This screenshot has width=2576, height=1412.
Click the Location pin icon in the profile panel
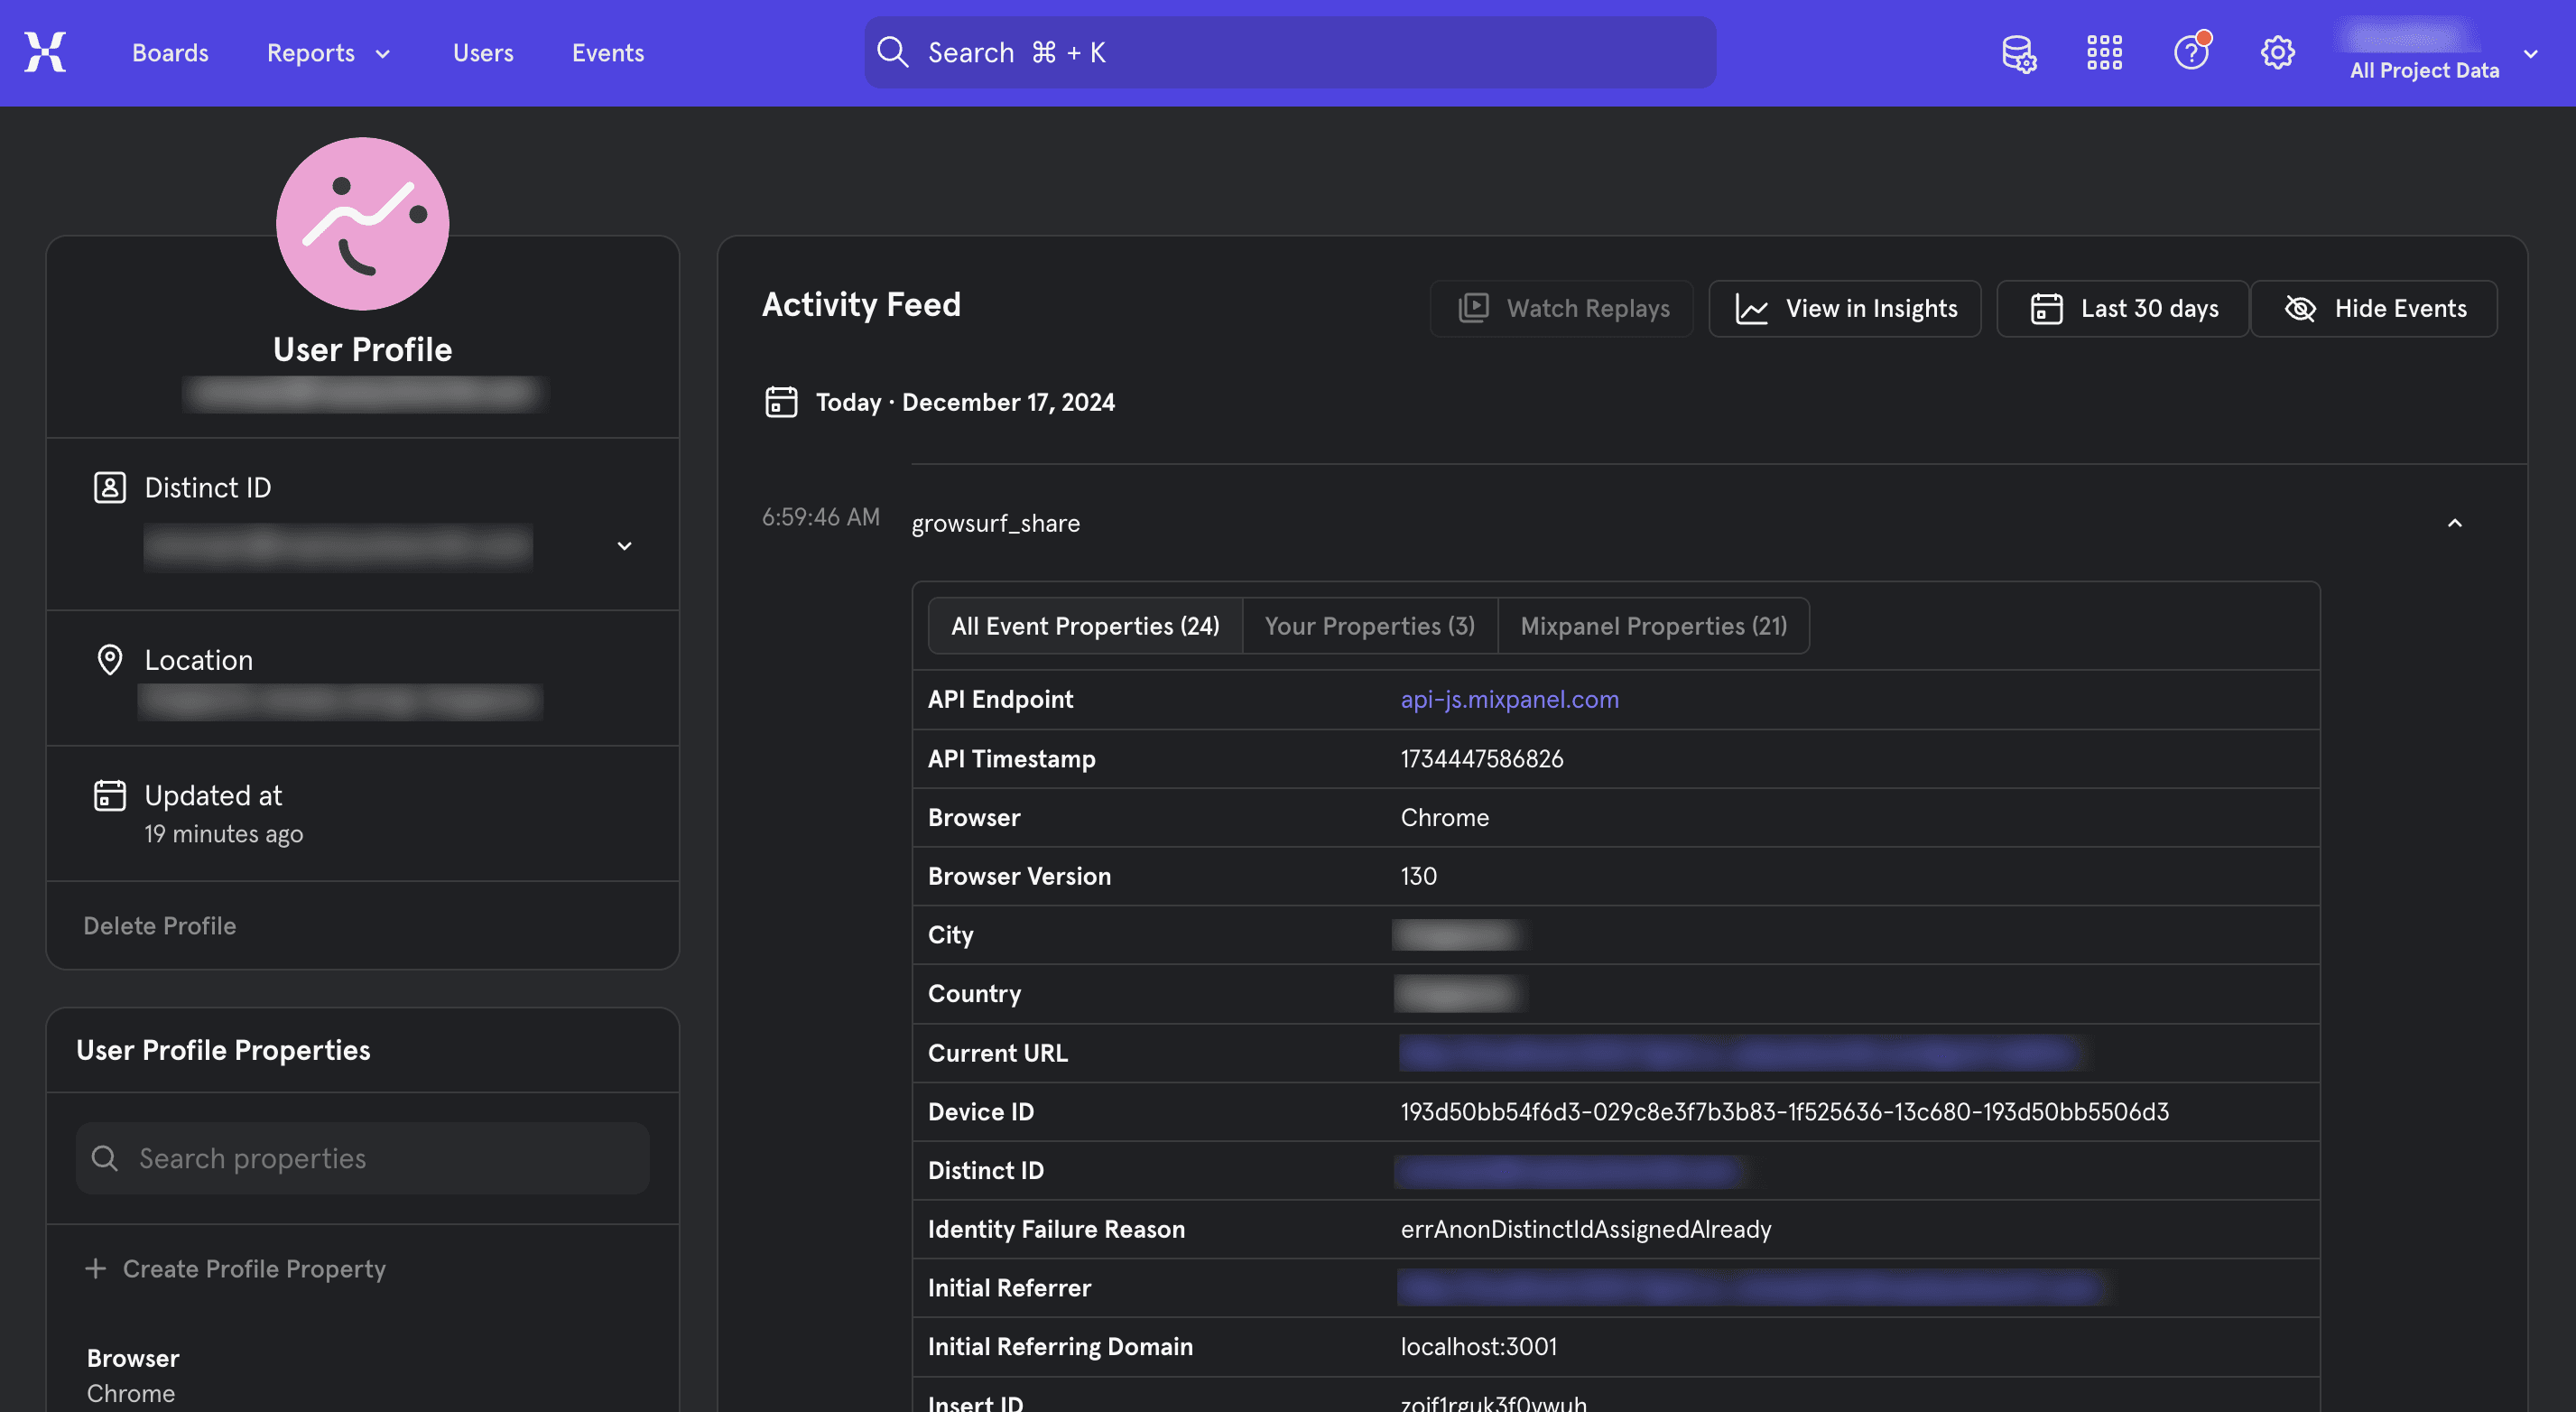tap(109, 660)
